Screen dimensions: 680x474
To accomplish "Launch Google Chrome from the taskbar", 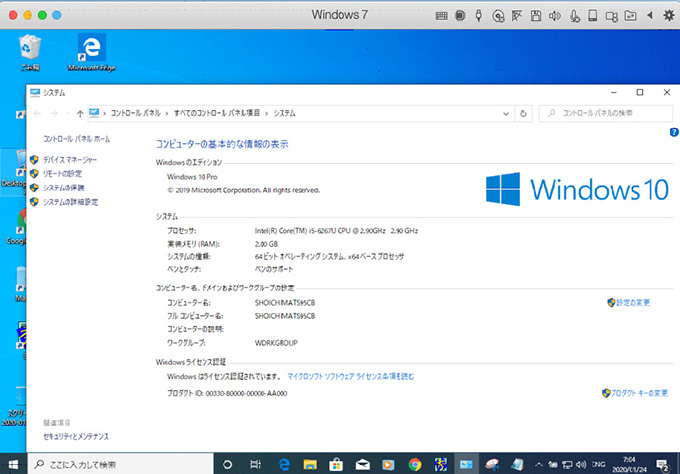I will point(415,465).
